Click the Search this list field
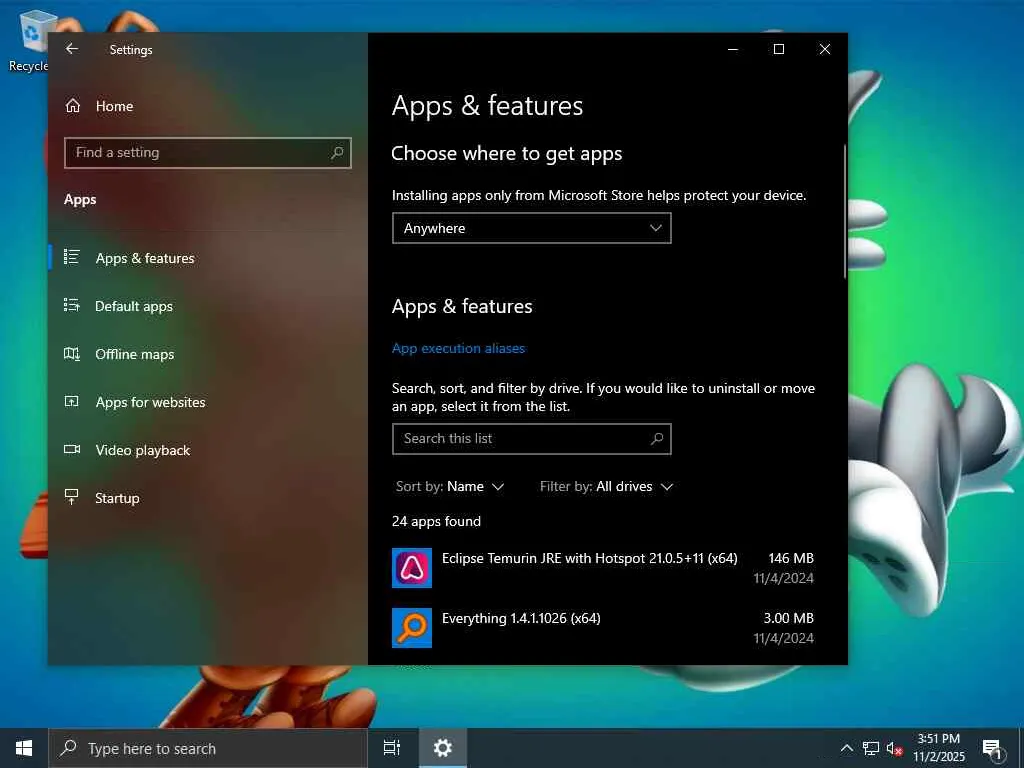Viewport: 1024px width, 768px height. [532, 439]
